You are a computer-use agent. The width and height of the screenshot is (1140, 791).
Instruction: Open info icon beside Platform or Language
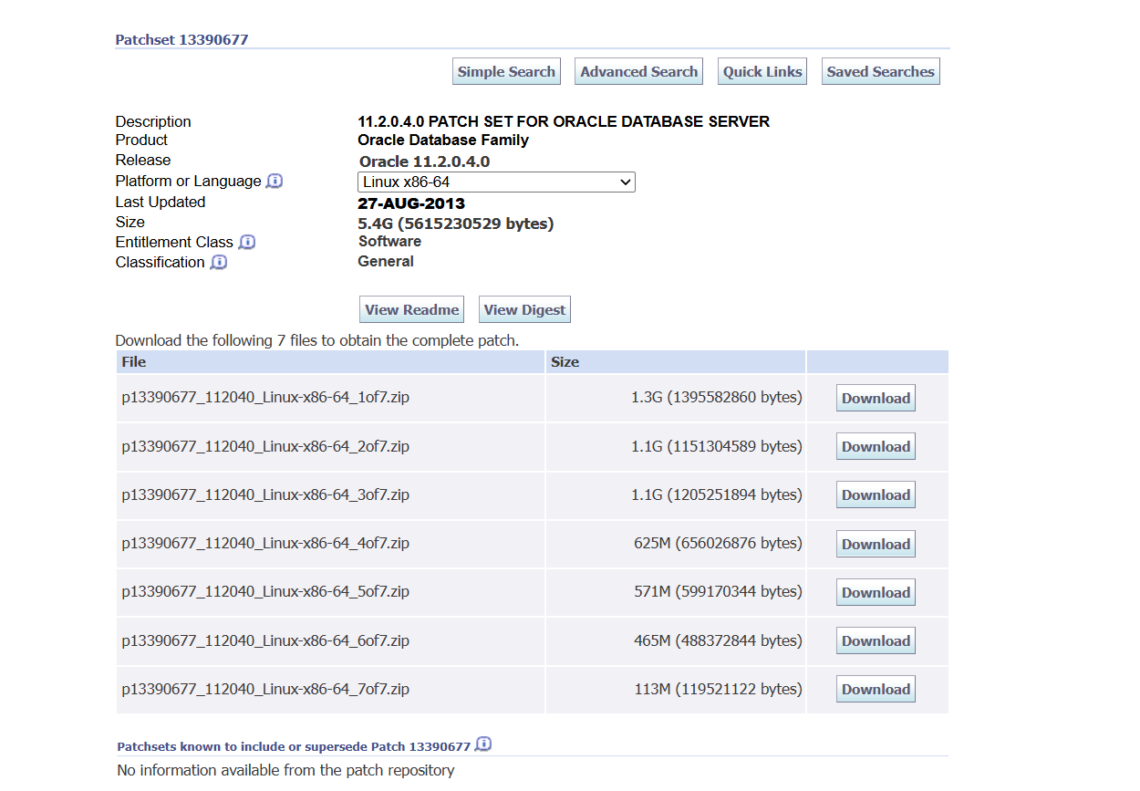coord(274,181)
